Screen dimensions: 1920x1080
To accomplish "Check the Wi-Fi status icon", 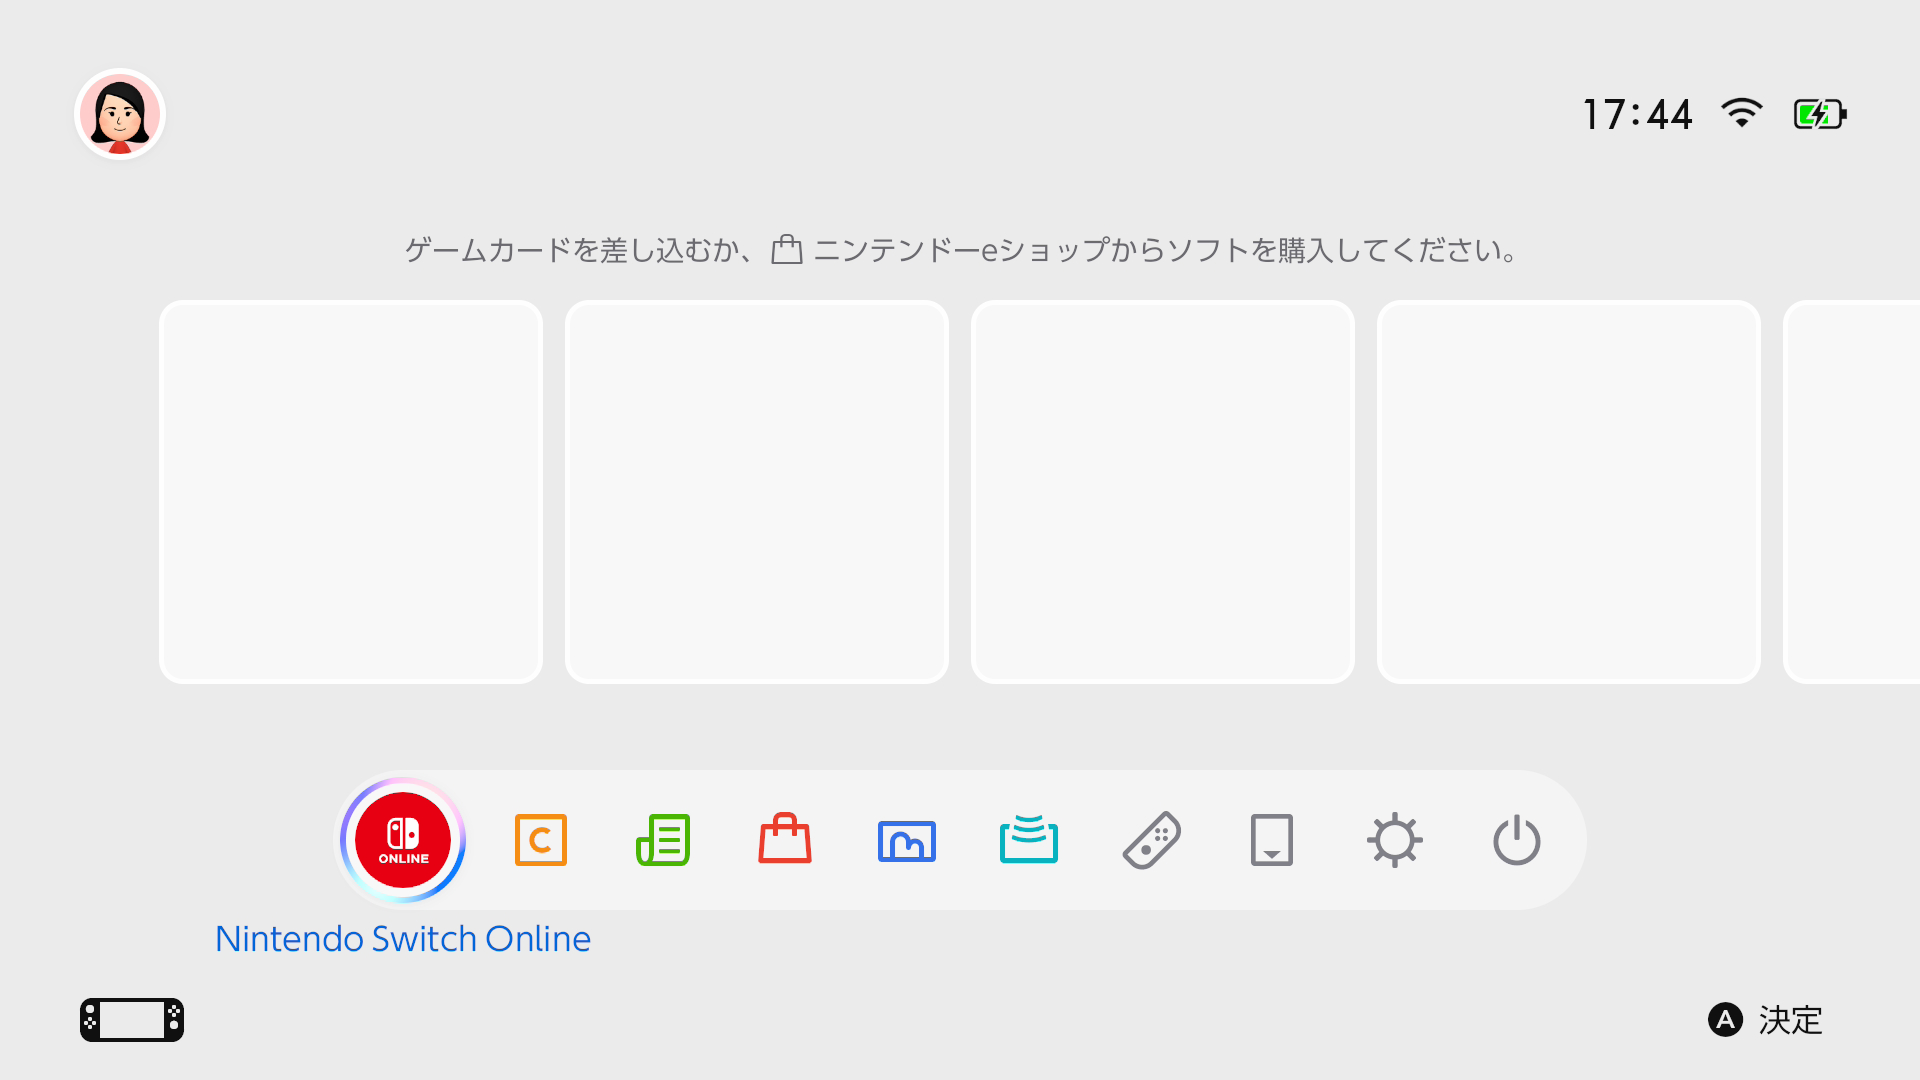I will (x=1740, y=113).
